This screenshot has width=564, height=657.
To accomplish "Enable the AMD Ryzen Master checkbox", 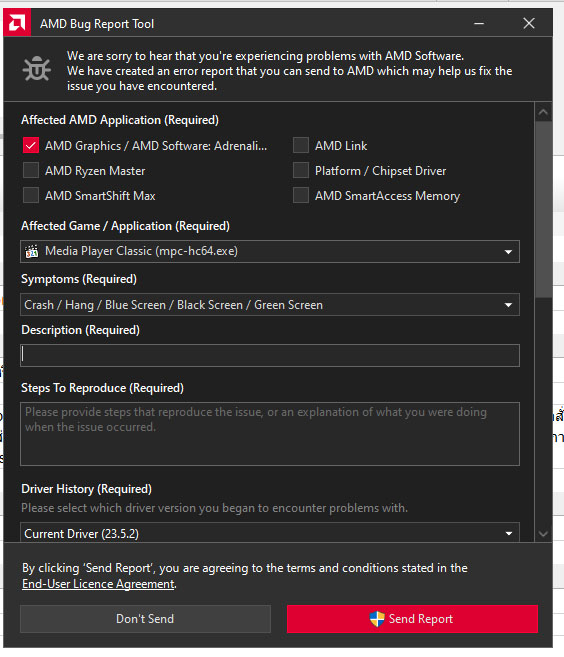I will [31, 171].
